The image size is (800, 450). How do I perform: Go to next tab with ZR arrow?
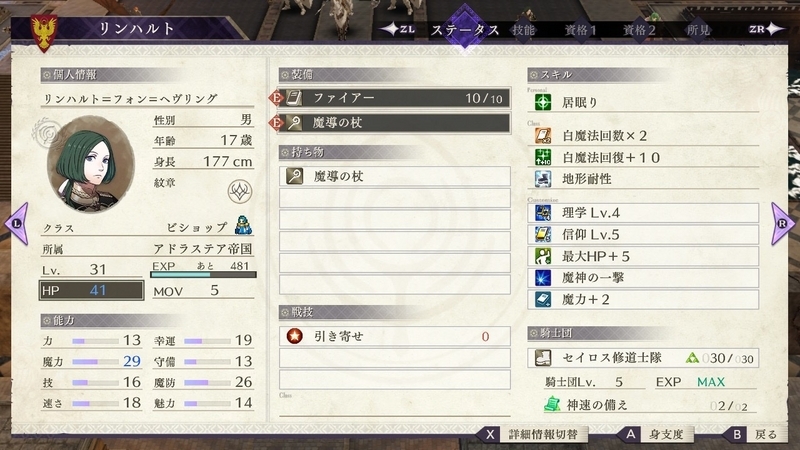pos(767,29)
